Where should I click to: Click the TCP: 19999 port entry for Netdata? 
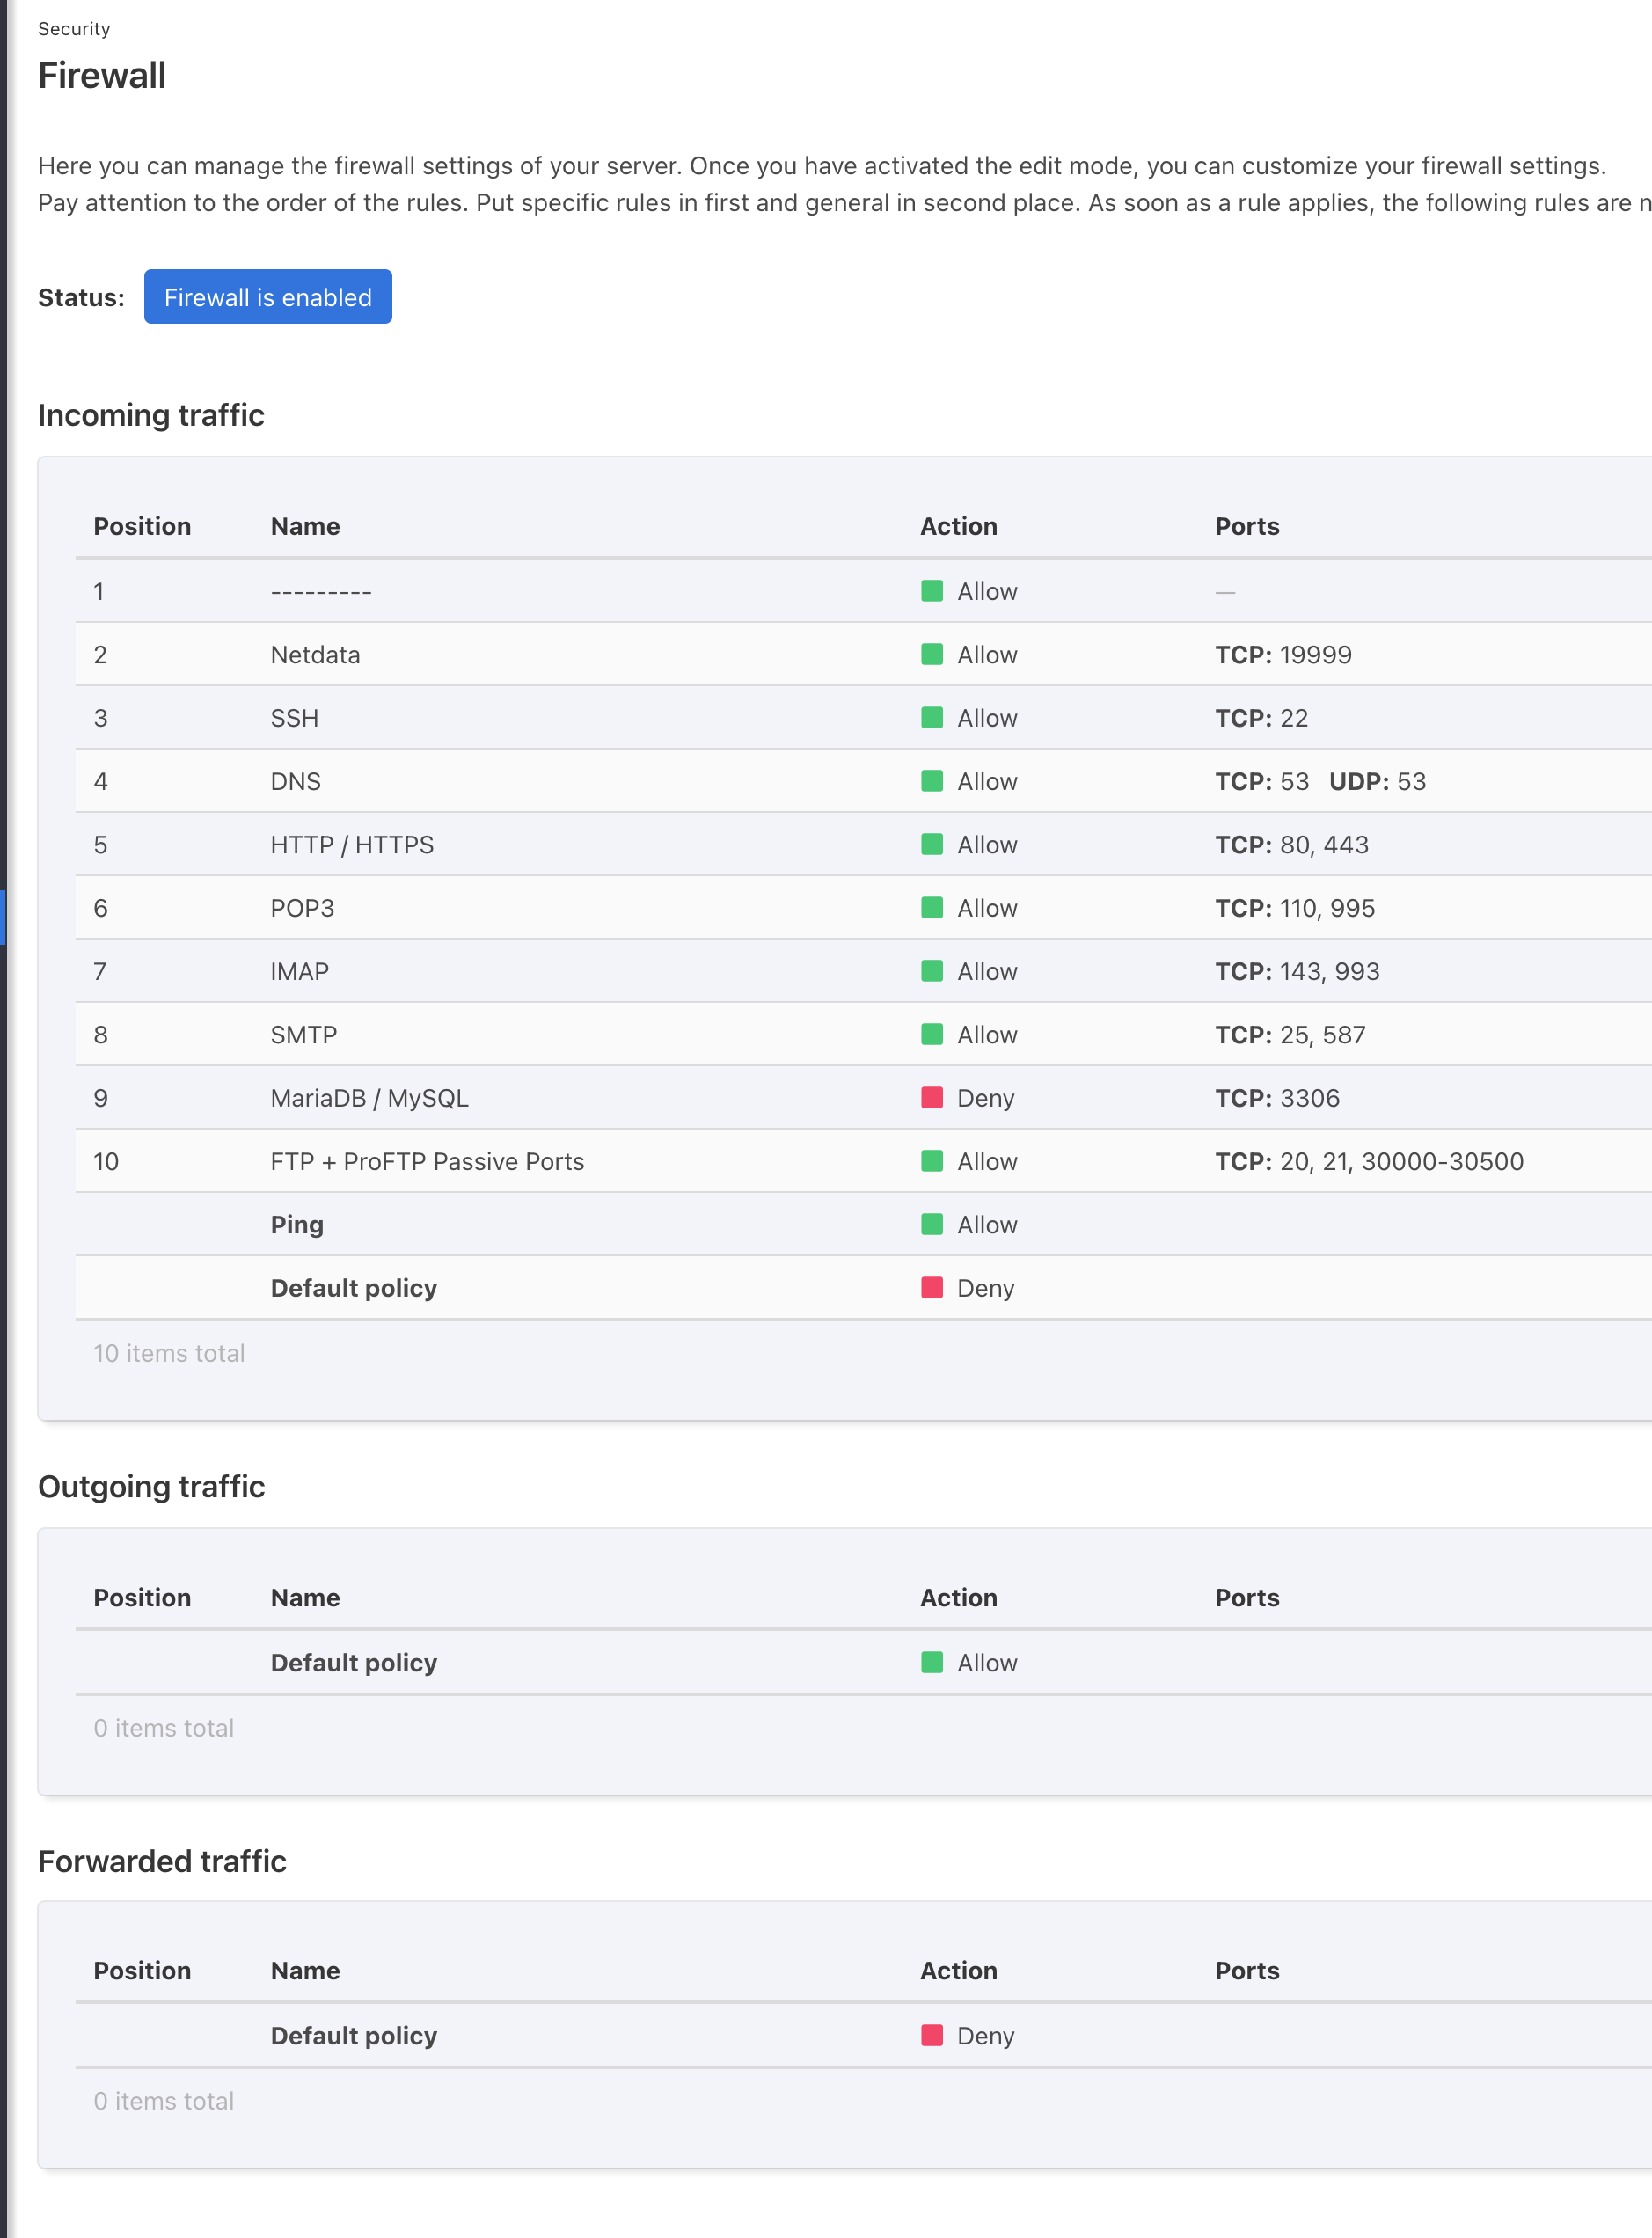point(1282,655)
